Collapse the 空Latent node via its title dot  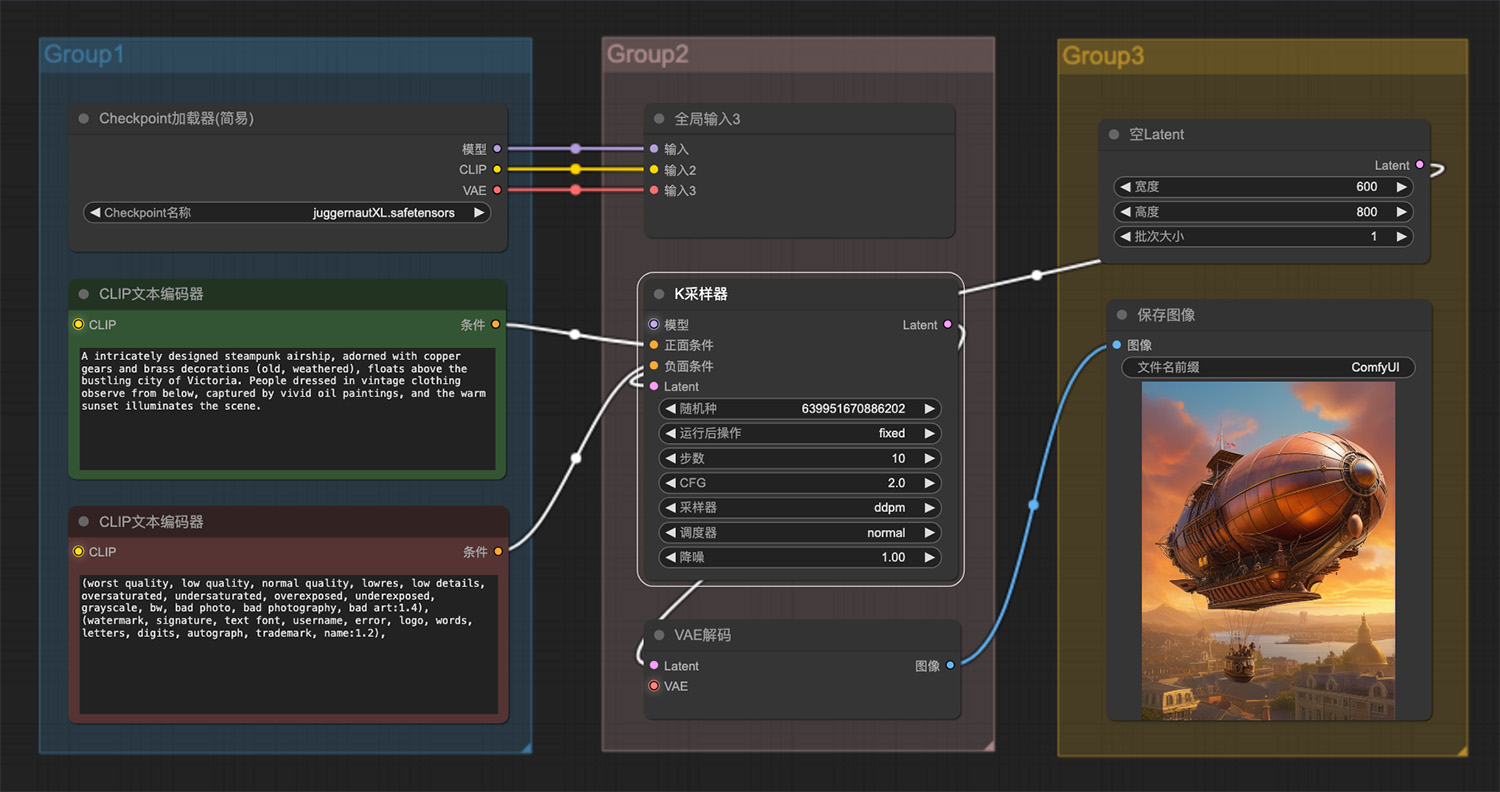[x=1114, y=135]
